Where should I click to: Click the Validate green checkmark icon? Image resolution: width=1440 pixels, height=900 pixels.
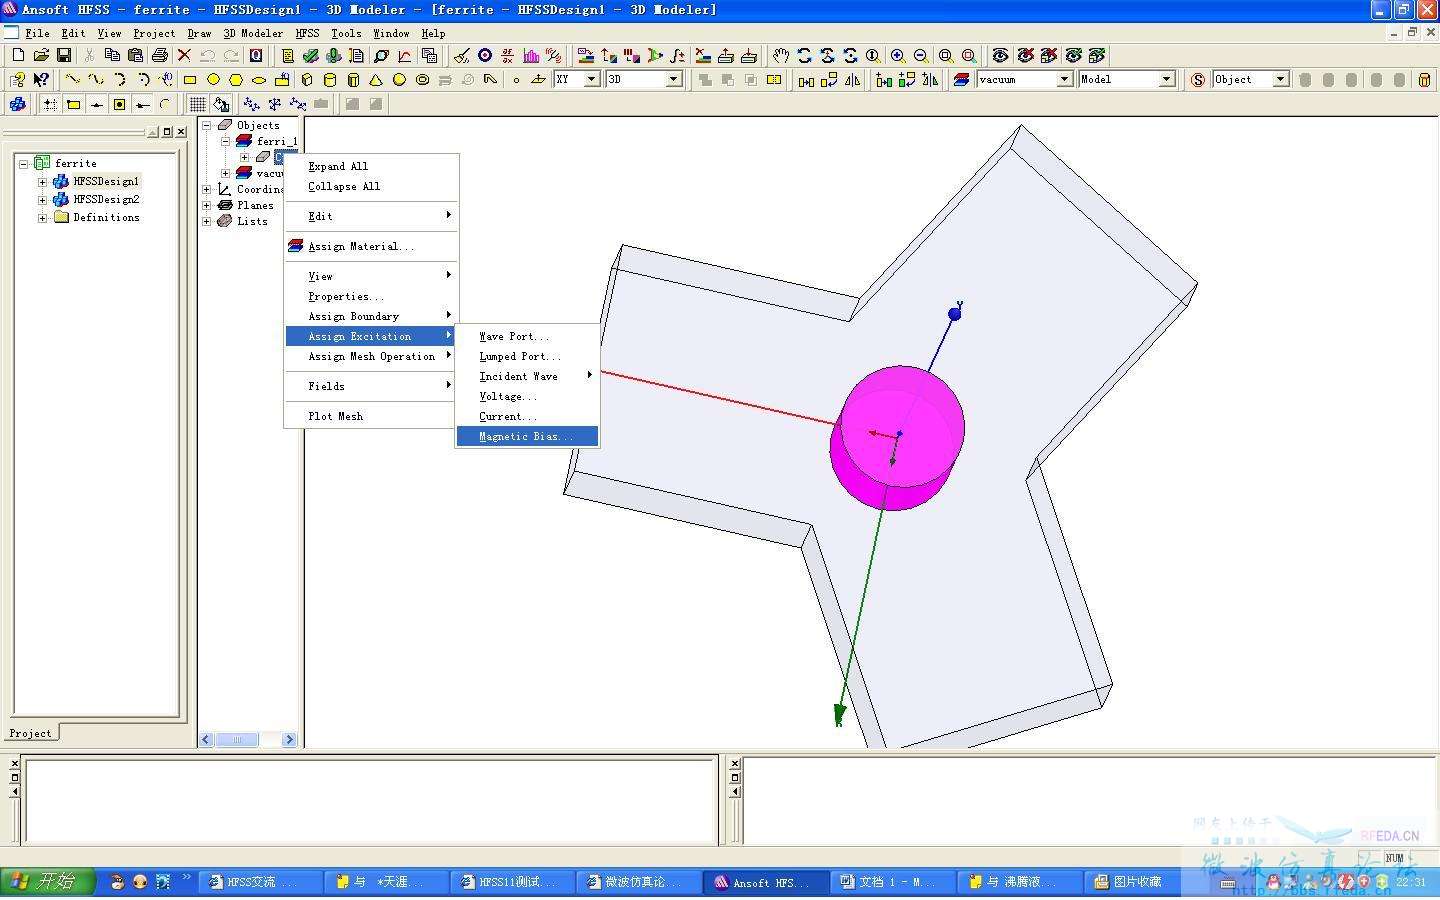pos(311,55)
